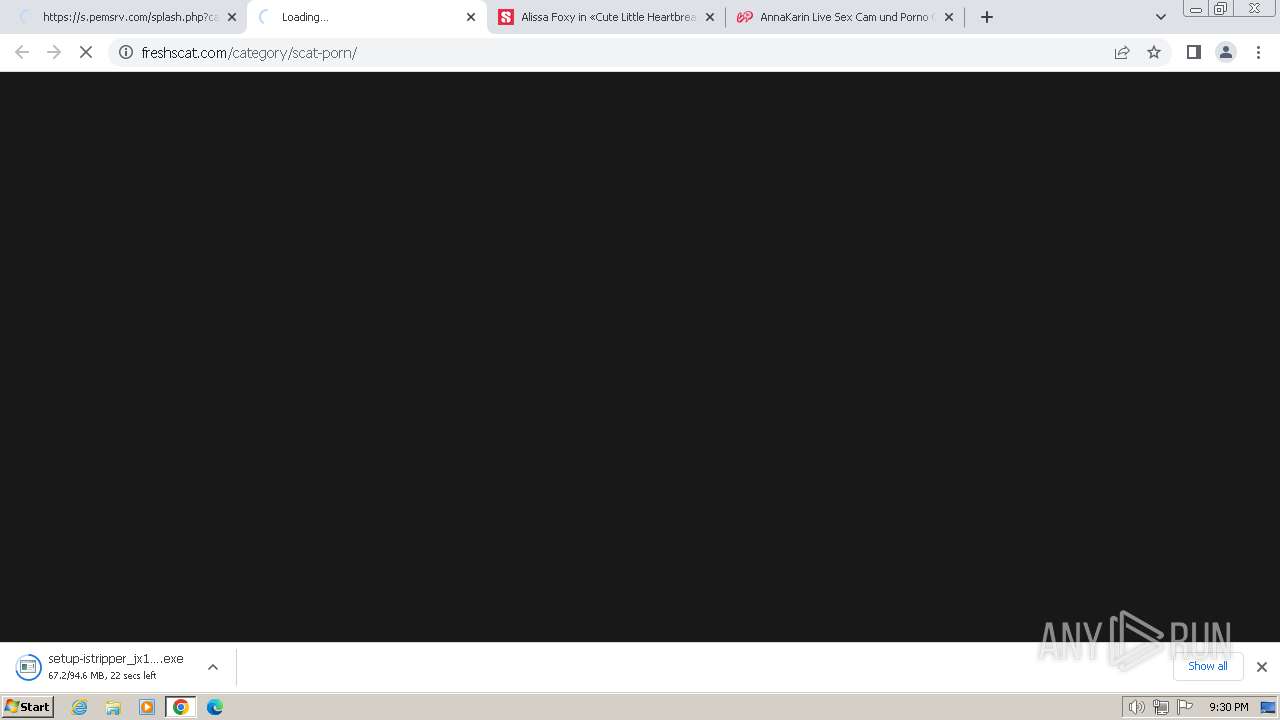
Task: Close the Alissa Foxy tab
Action: (x=710, y=17)
